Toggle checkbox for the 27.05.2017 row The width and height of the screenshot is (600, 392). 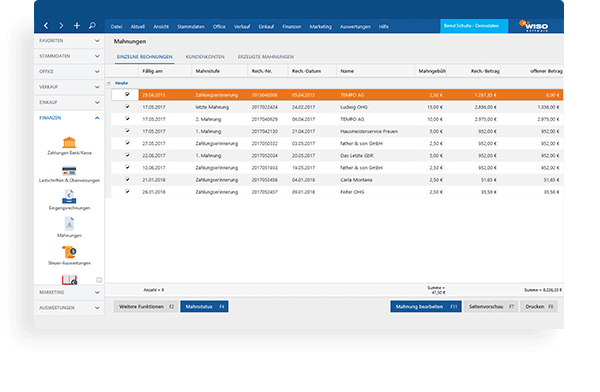(x=127, y=143)
